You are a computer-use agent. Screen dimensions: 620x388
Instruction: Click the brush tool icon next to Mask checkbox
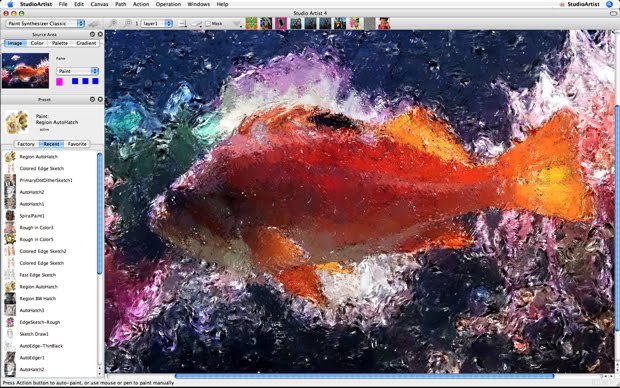click(197, 23)
